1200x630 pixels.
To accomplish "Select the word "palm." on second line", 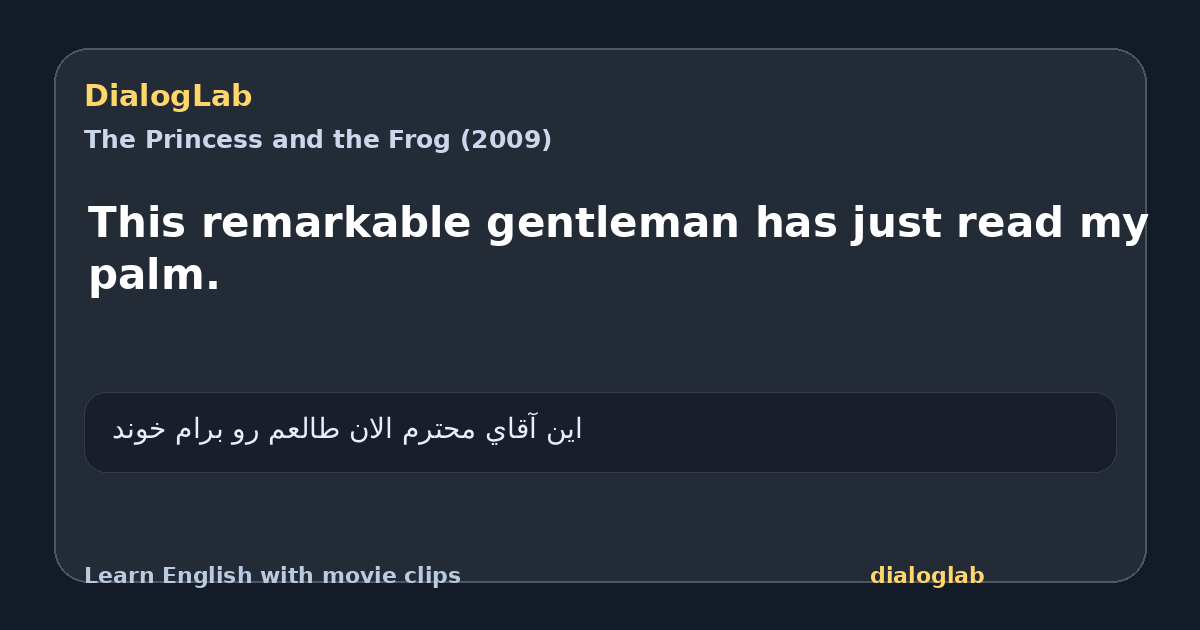I will point(154,275).
